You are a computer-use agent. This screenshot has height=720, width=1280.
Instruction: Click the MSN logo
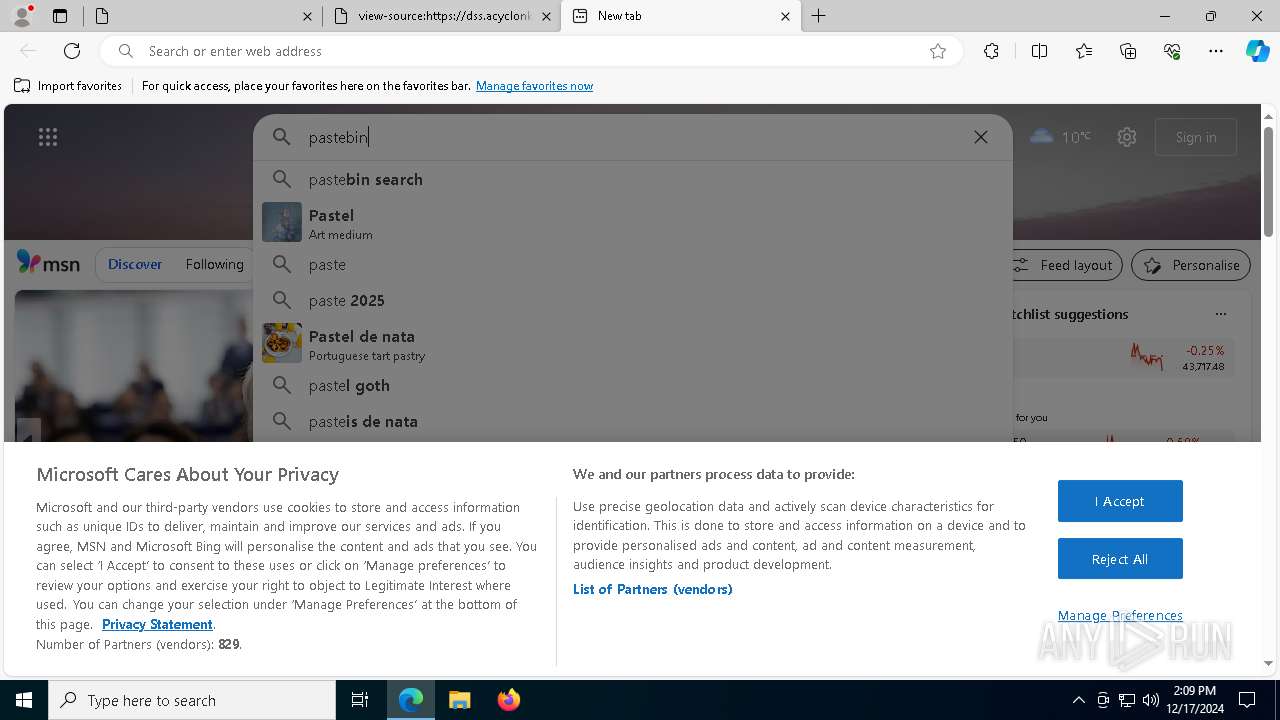click(x=48, y=263)
